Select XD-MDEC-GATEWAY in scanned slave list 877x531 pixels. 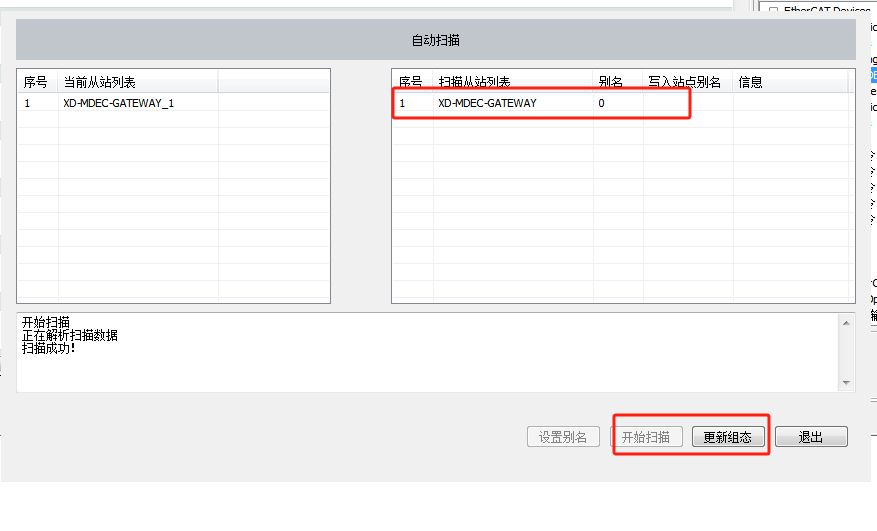[x=487, y=103]
